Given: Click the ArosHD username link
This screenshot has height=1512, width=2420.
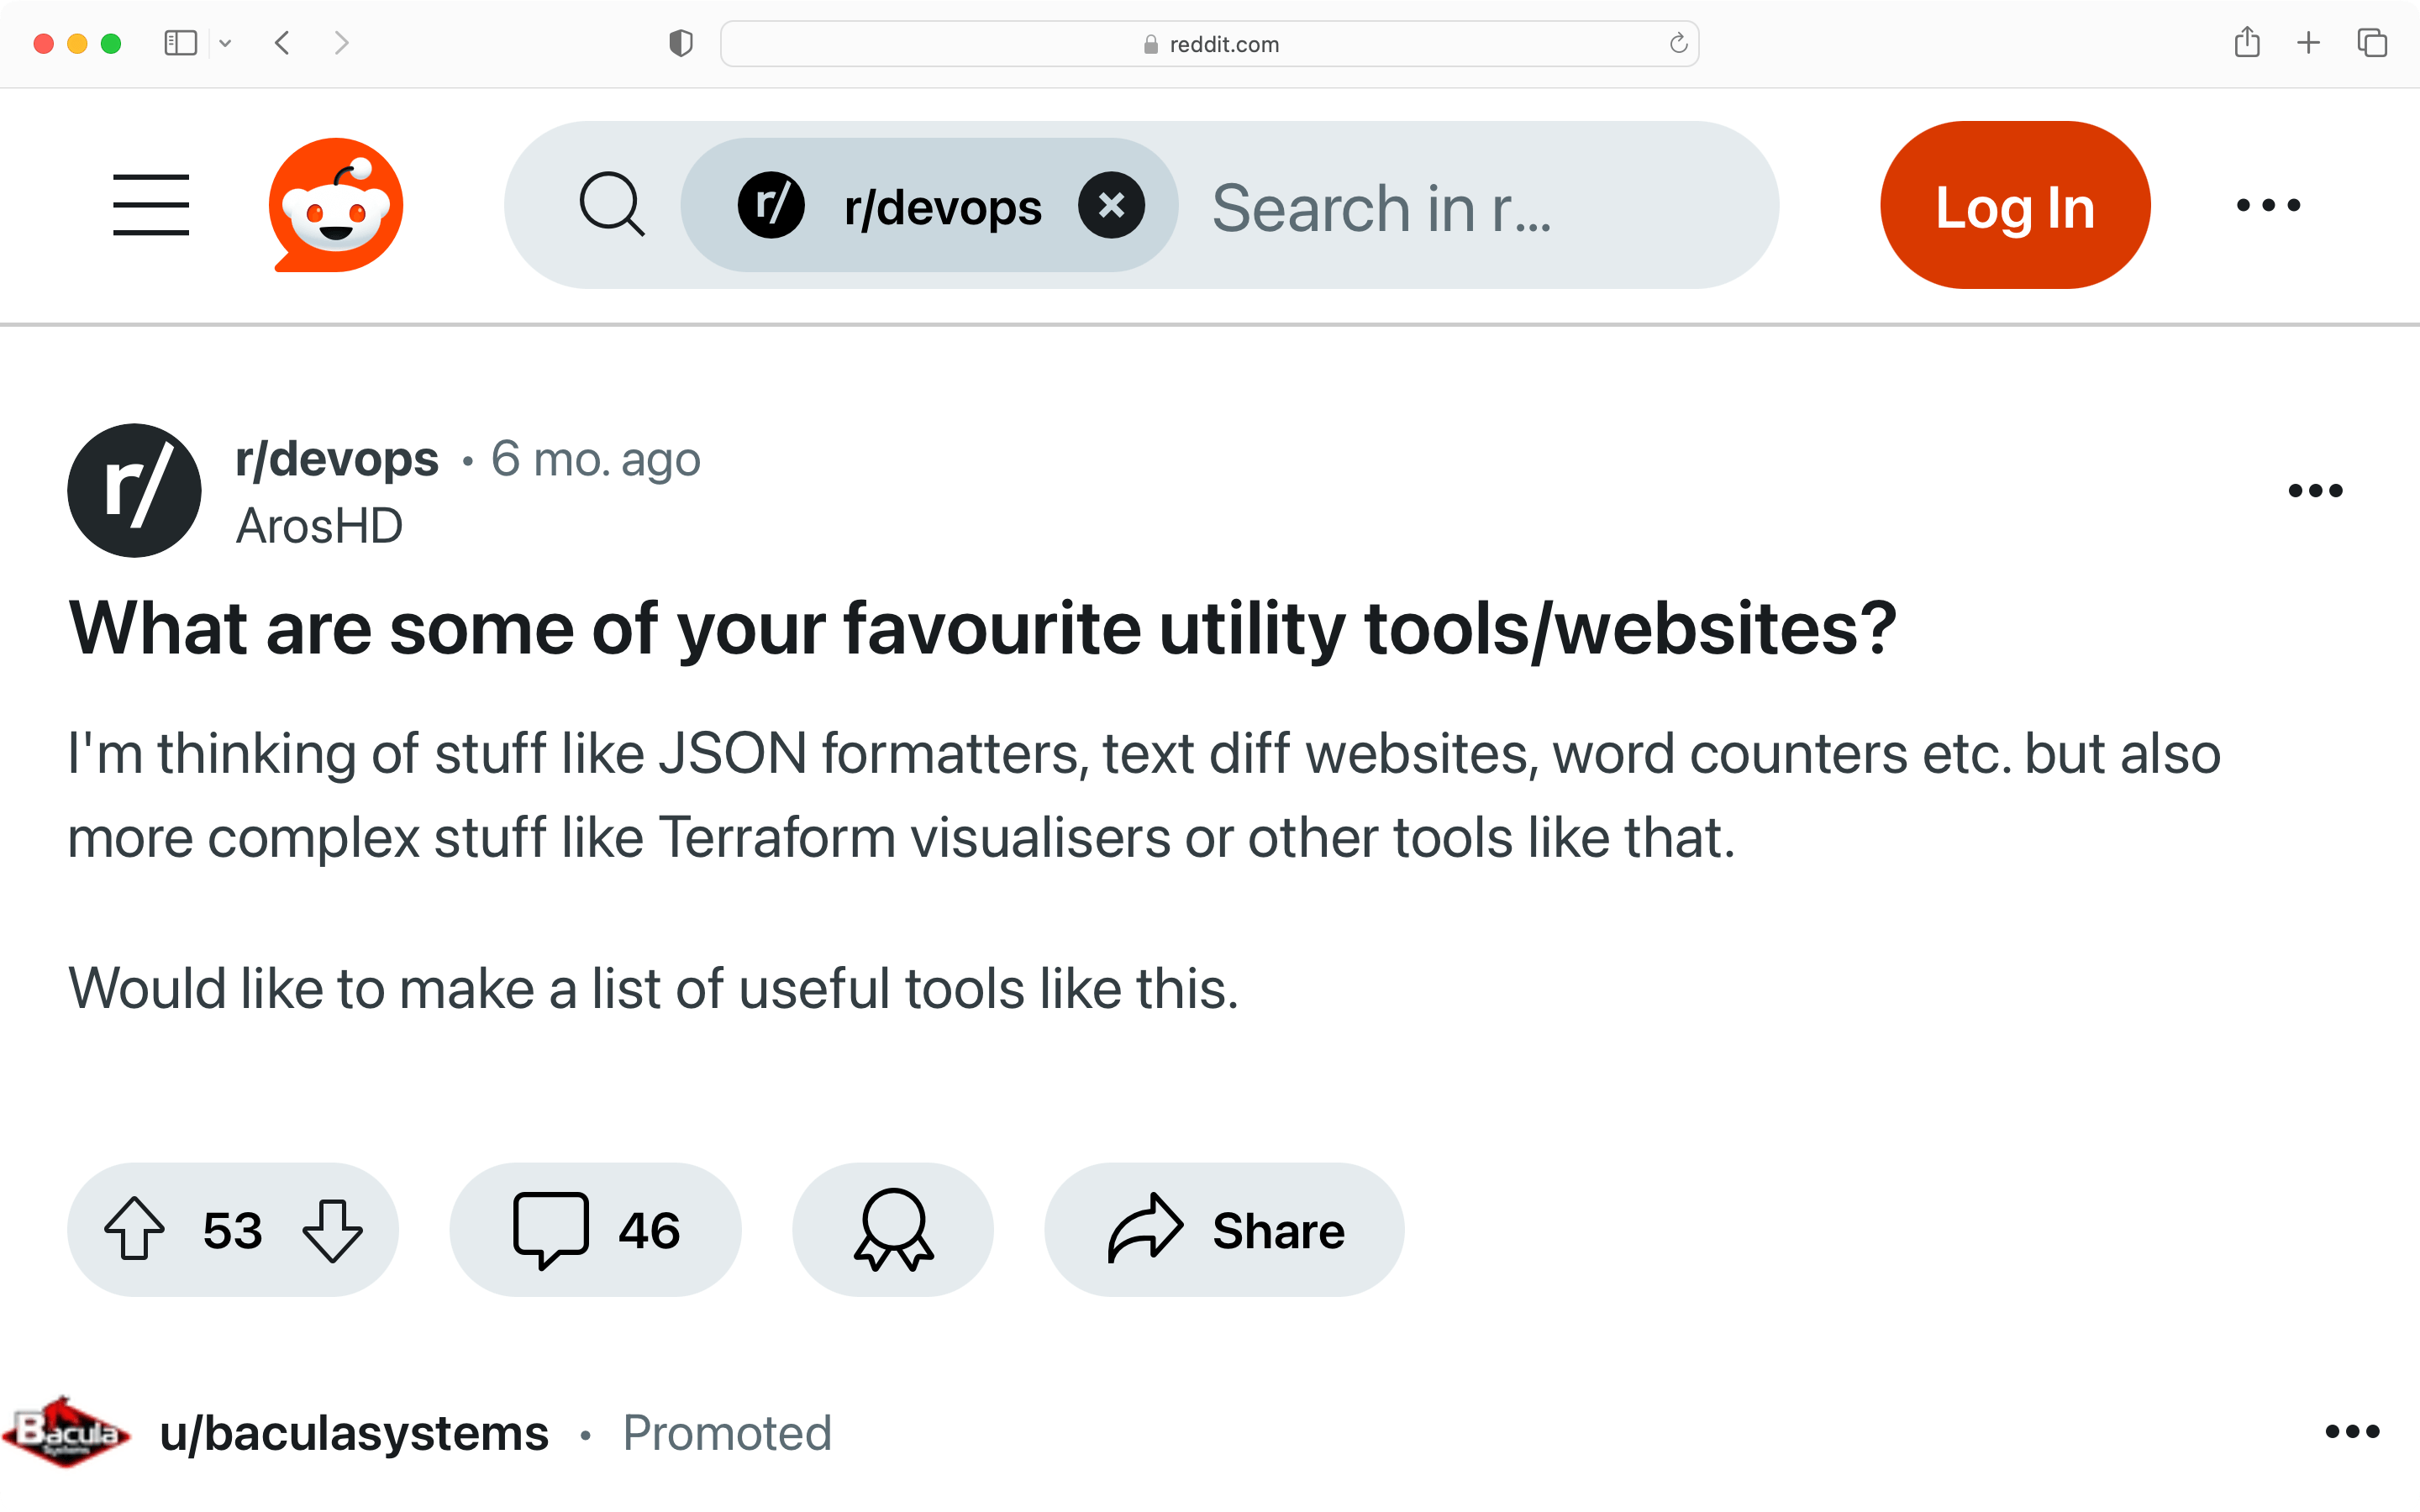Looking at the screenshot, I should (321, 522).
